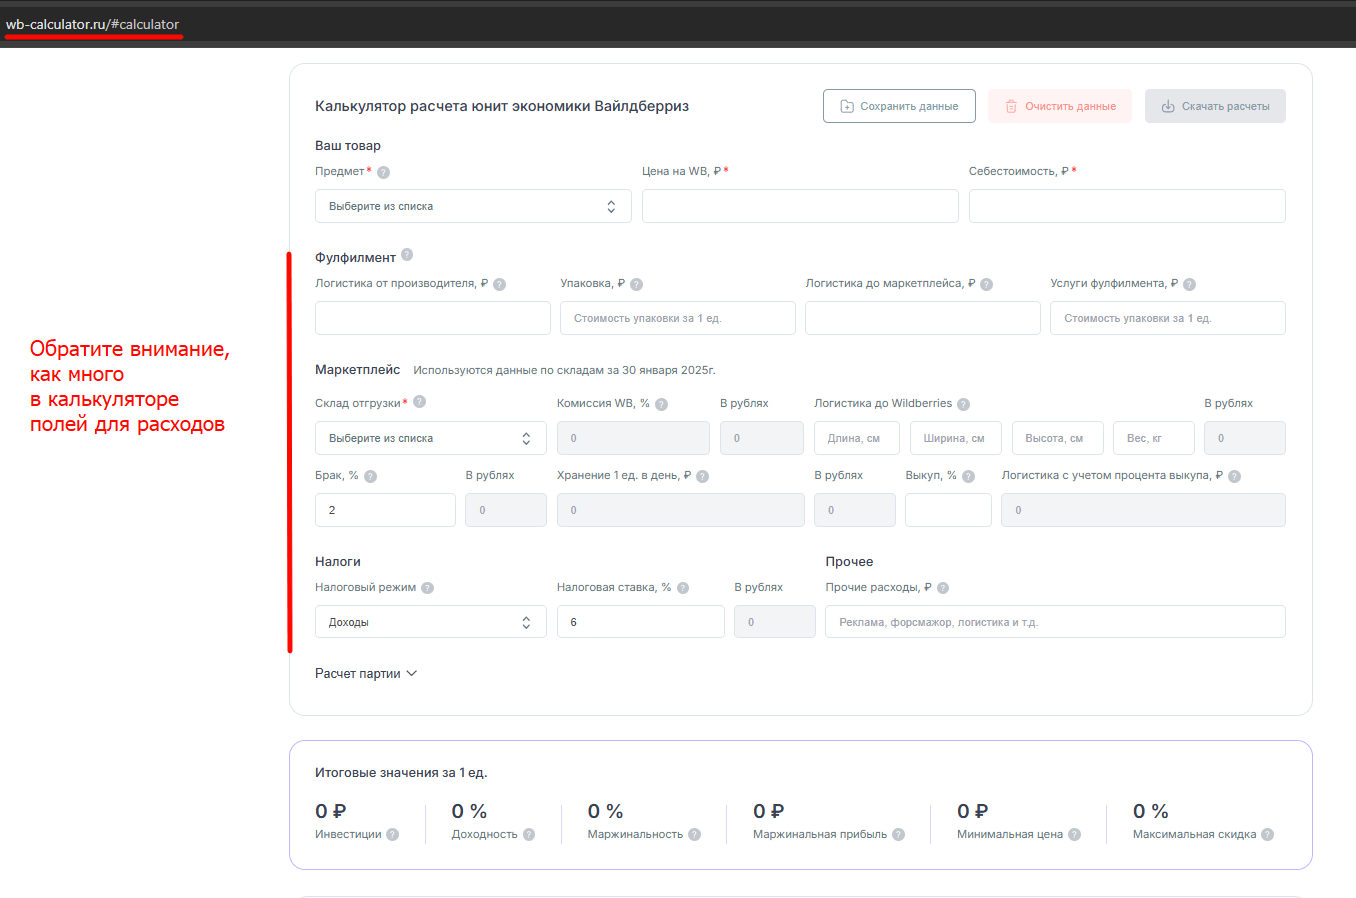Screen dimensions: 1356x898
Task: Click the help icon by Склад отгрузки
Action: click(420, 402)
